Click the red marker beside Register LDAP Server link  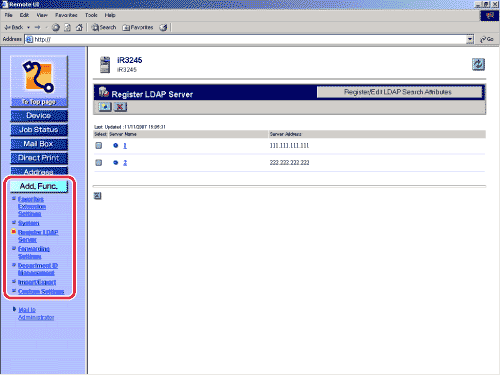coord(14,231)
